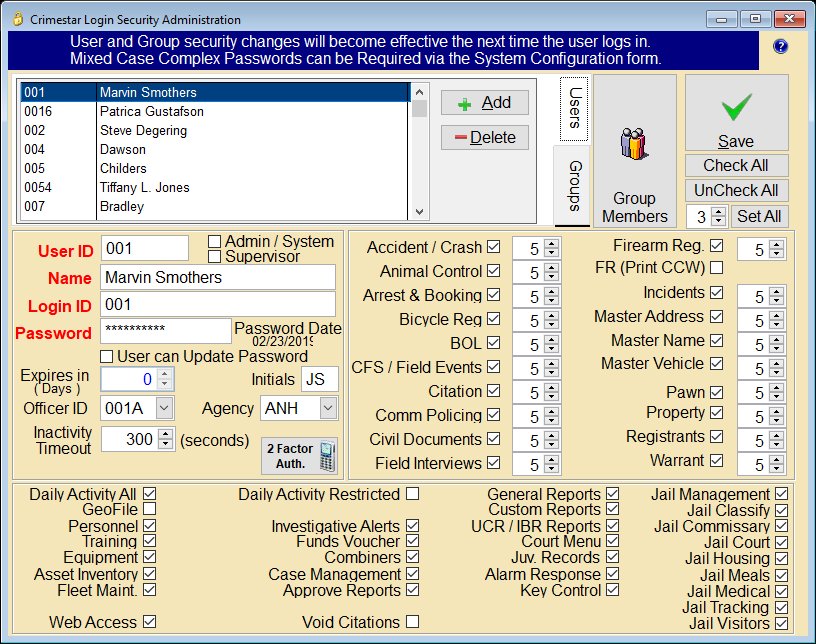The image size is (816, 644).
Task: Click the Password input field
Action: 166,331
